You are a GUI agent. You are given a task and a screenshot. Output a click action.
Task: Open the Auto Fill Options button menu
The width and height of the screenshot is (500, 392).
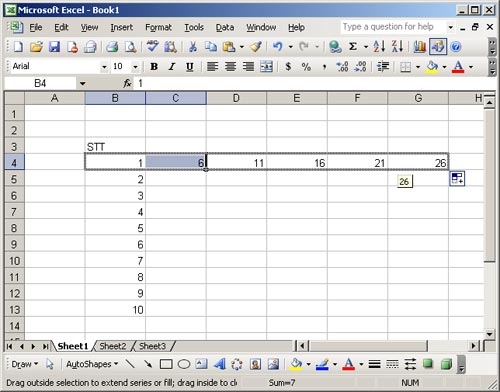point(457,179)
